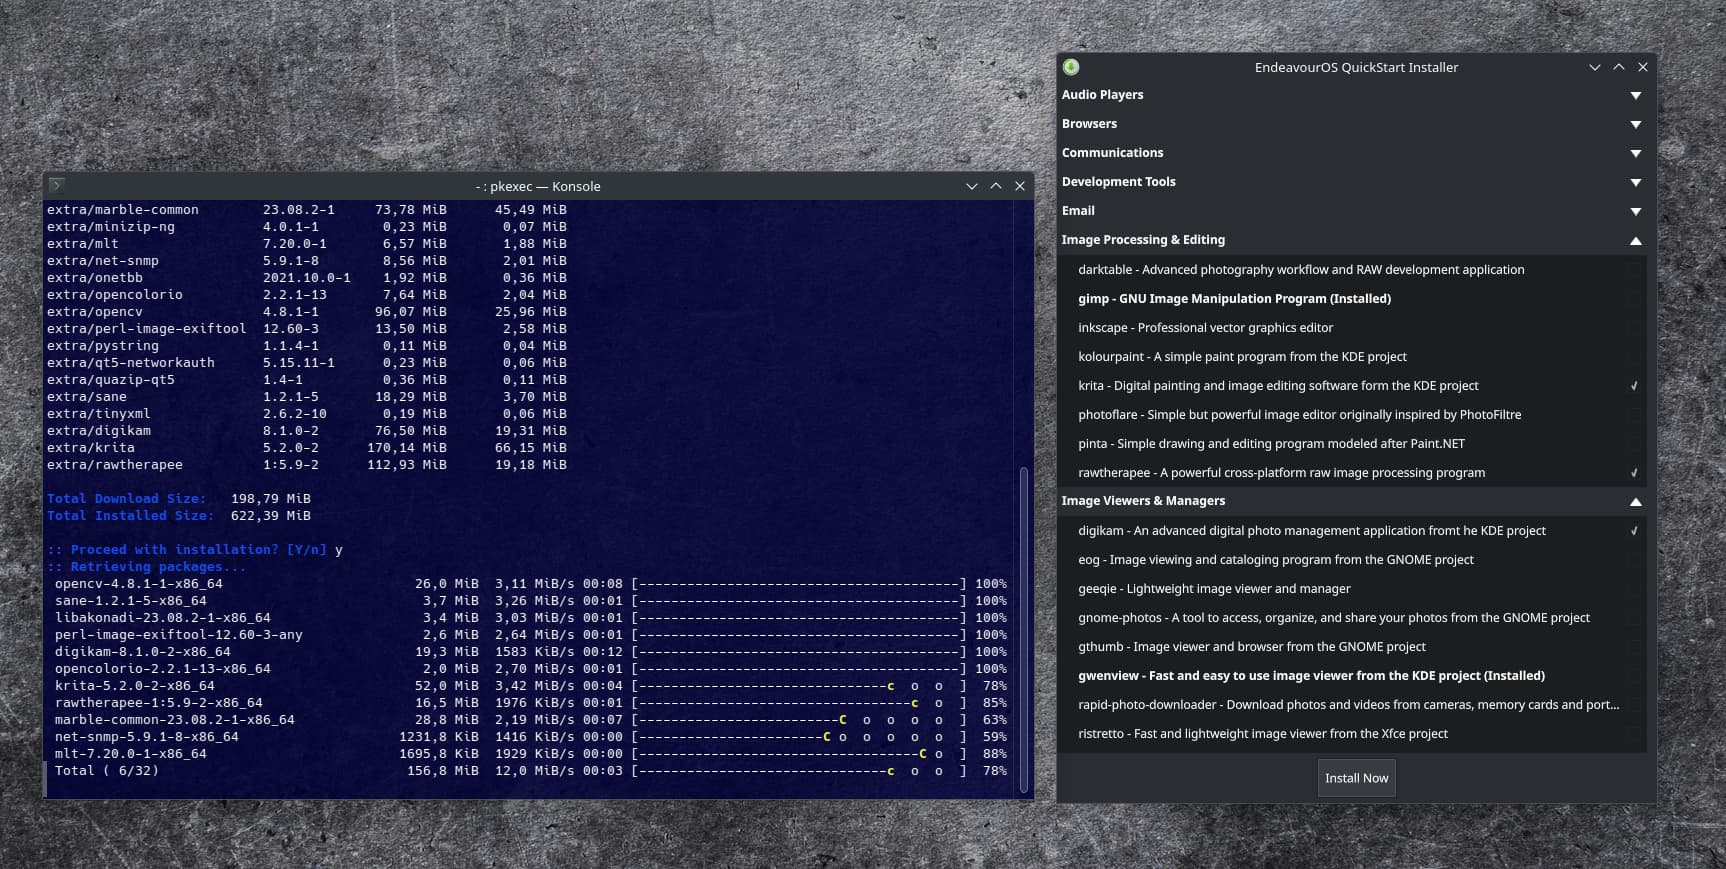Select the gnome-photos entry

[1352, 618]
